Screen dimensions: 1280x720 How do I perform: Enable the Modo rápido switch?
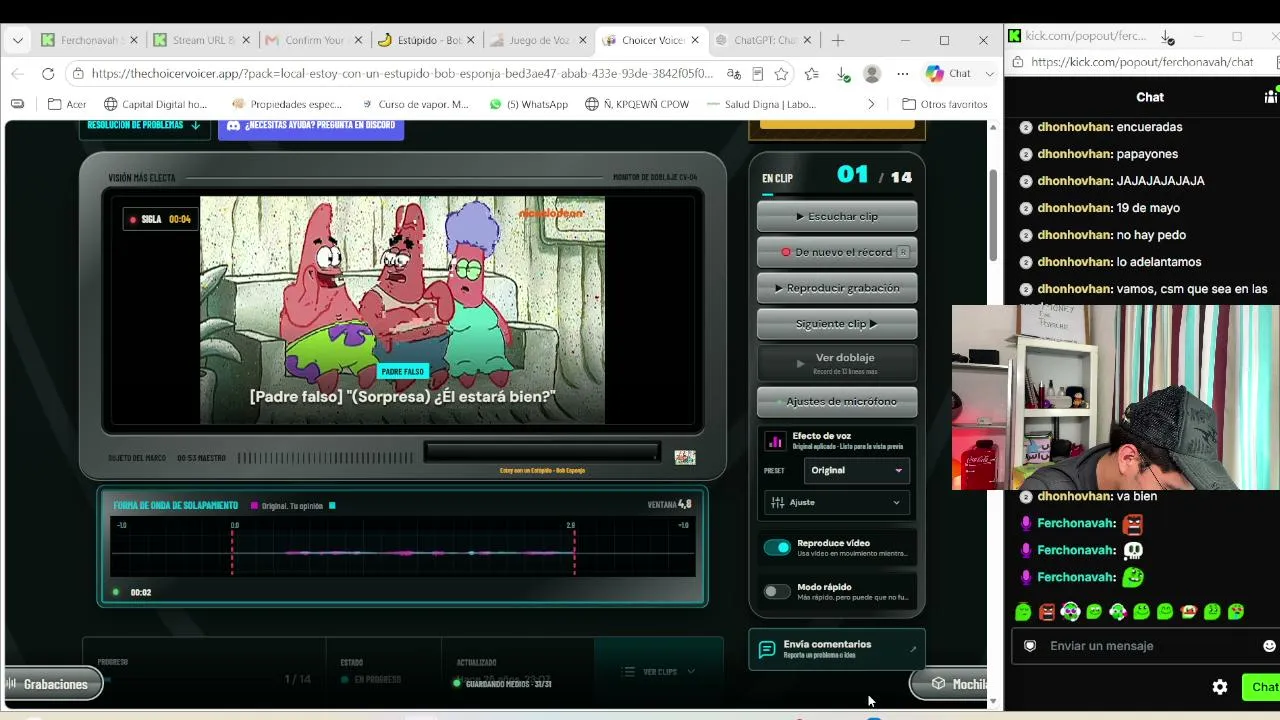click(x=777, y=591)
